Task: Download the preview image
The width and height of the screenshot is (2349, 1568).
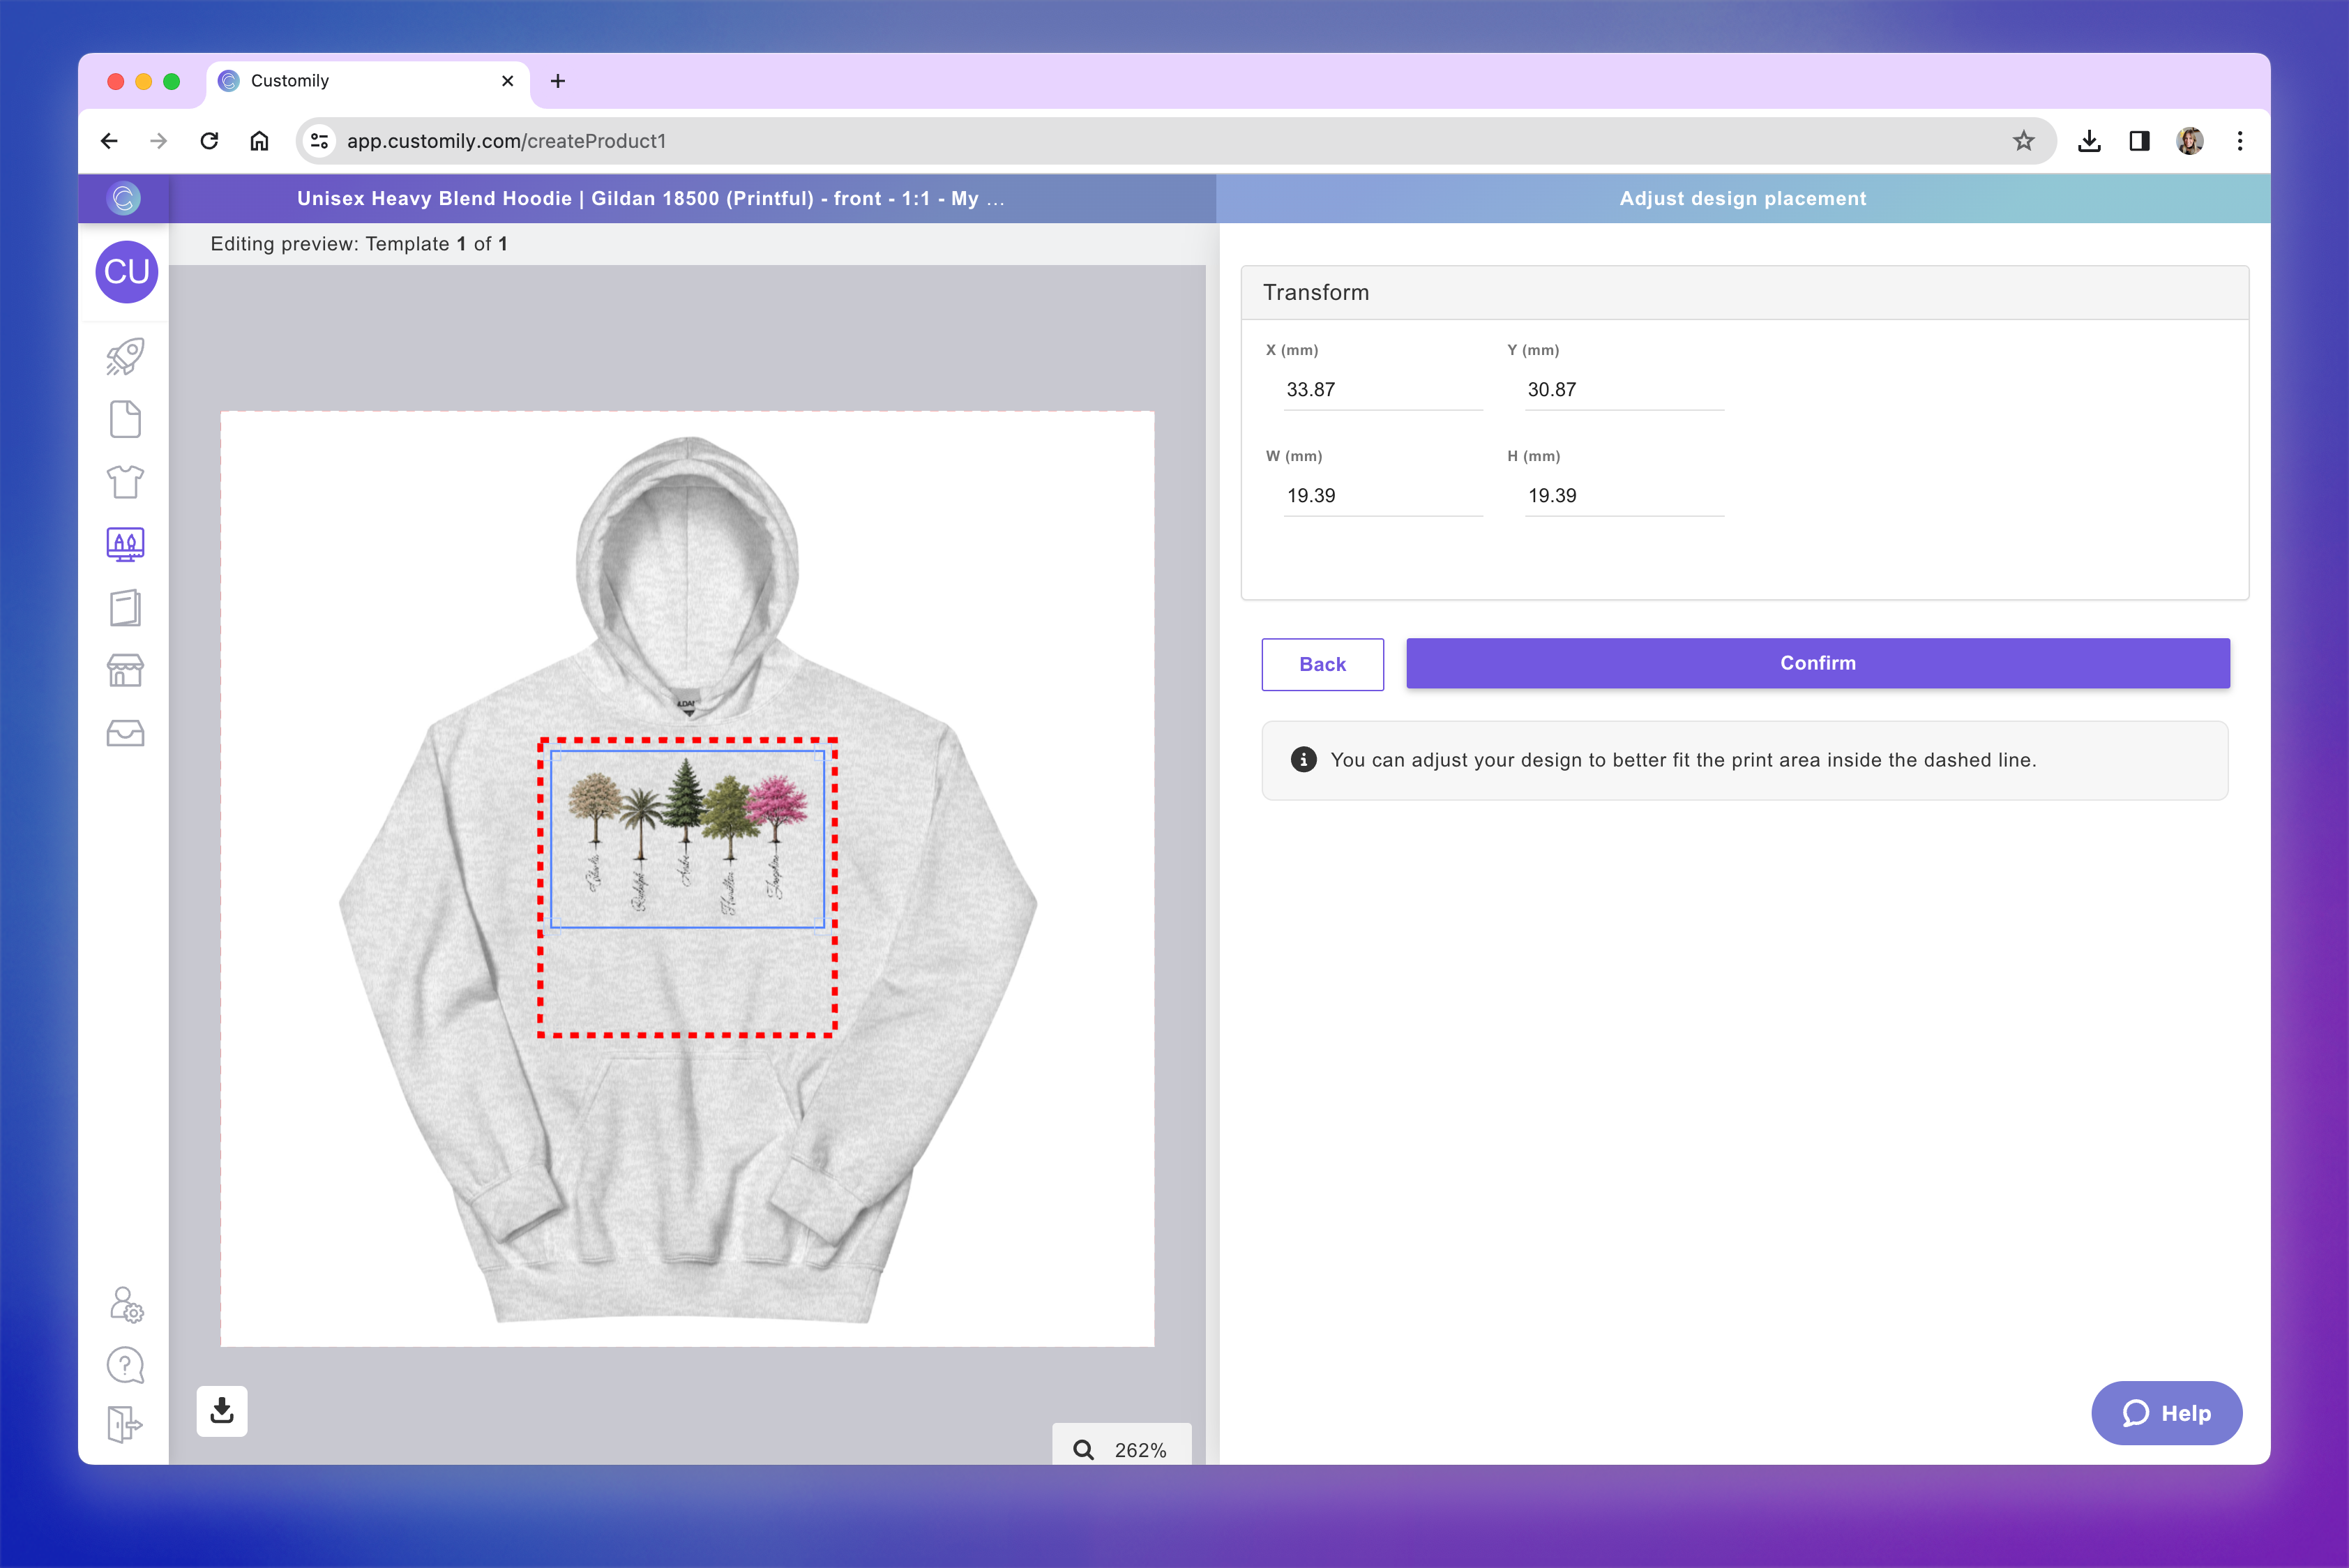Action: point(222,1411)
